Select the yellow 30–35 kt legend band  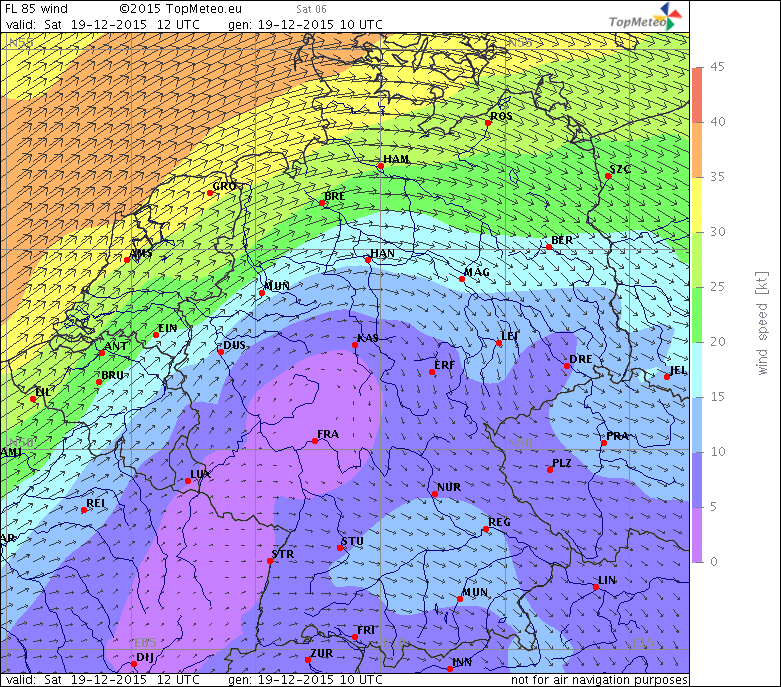point(698,204)
